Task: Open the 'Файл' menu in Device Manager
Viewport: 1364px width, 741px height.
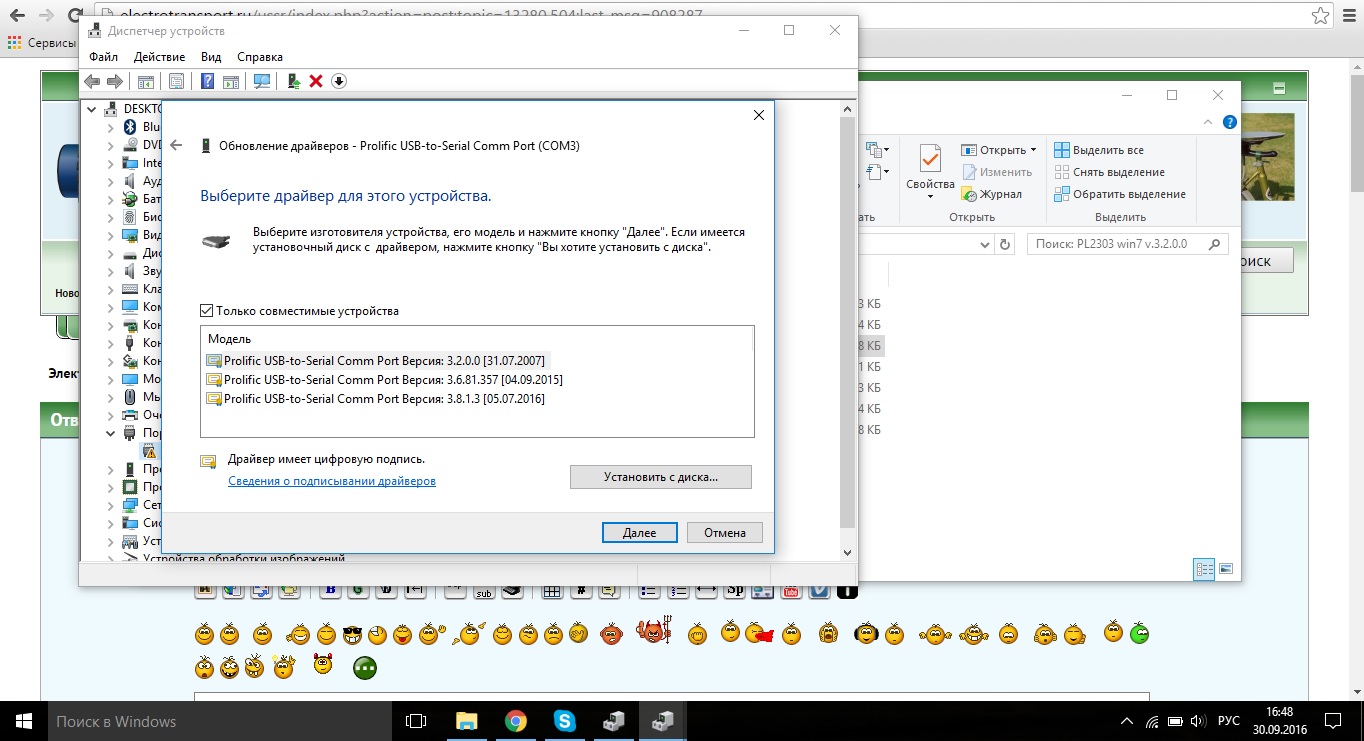Action: pyautogui.click(x=103, y=57)
